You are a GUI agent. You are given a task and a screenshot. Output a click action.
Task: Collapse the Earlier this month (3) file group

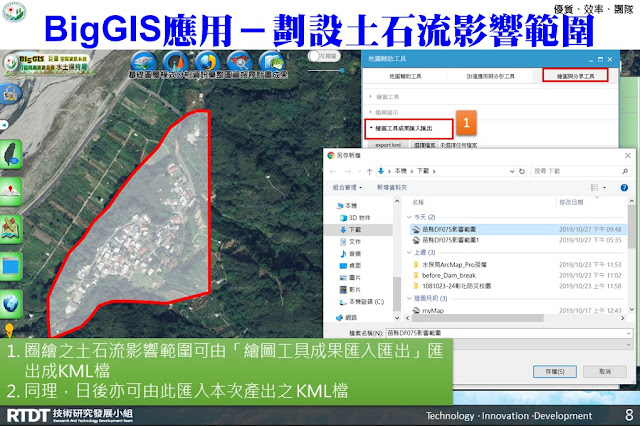pyautogui.click(x=409, y=299)
